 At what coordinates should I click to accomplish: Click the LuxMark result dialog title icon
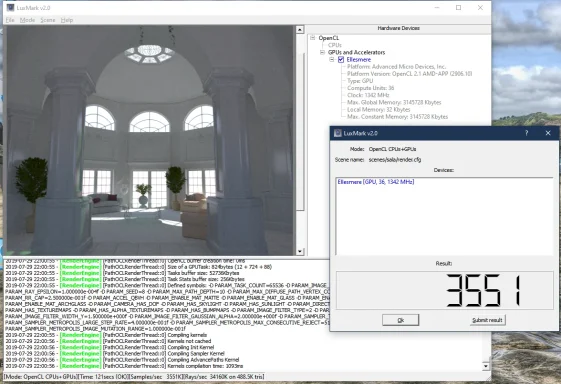337,133
